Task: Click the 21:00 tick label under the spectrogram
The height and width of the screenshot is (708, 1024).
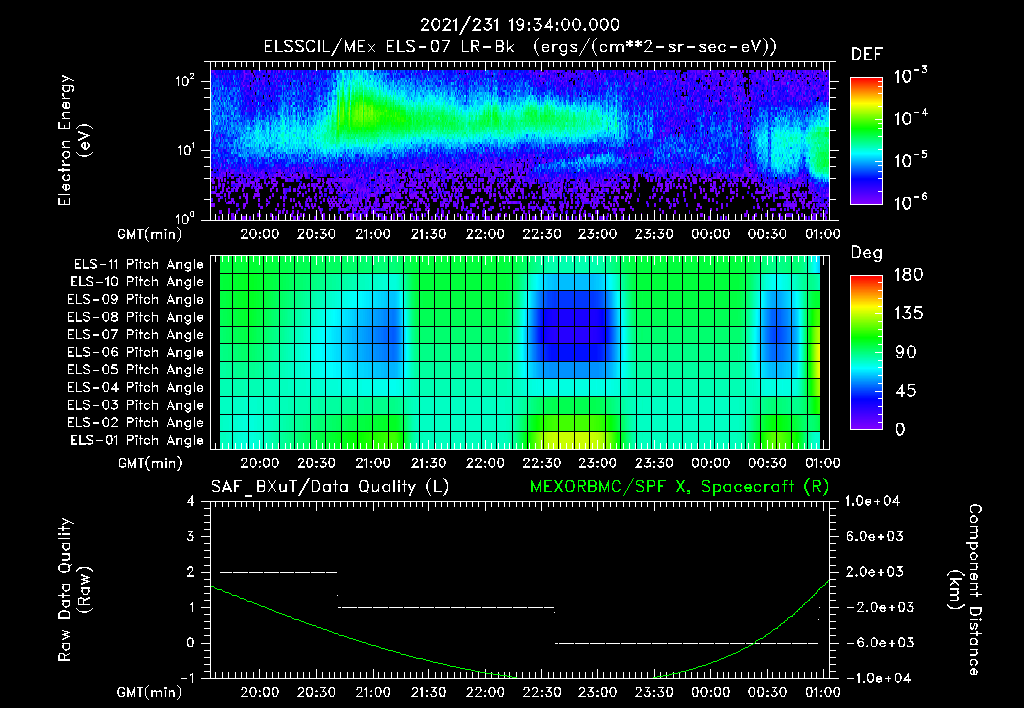Action: [x=372, y=234]
